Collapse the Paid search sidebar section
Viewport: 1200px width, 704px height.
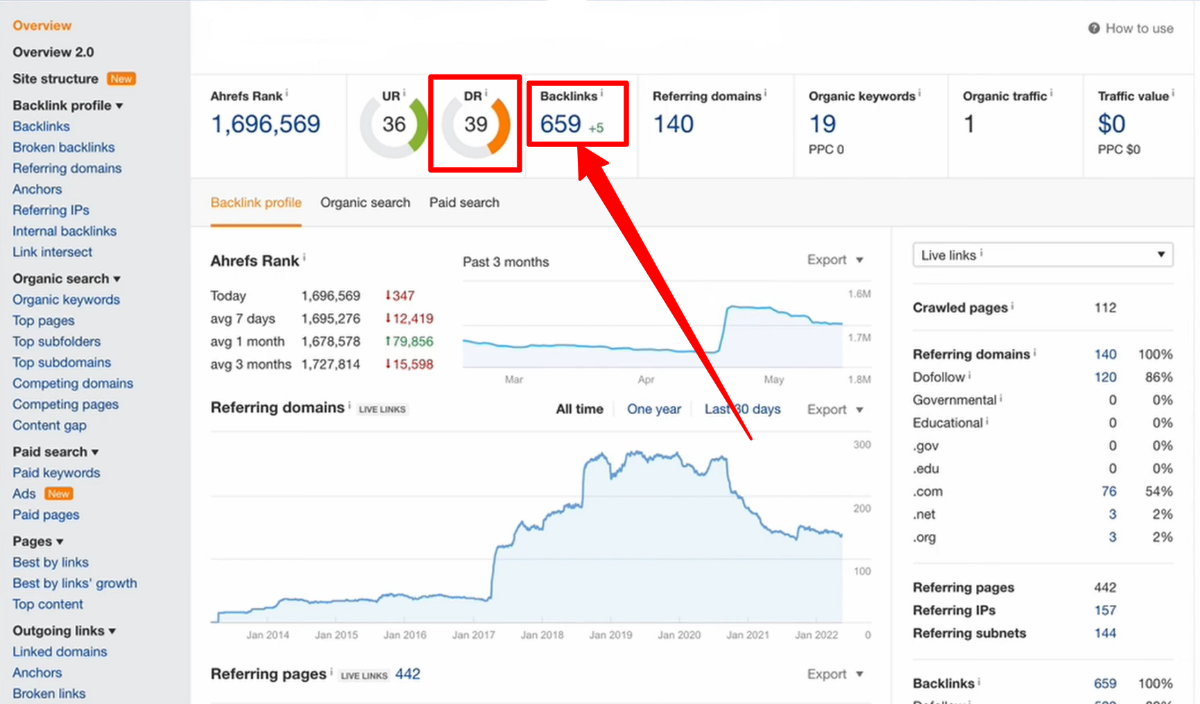pyautogui.click(x=56, y=452)
